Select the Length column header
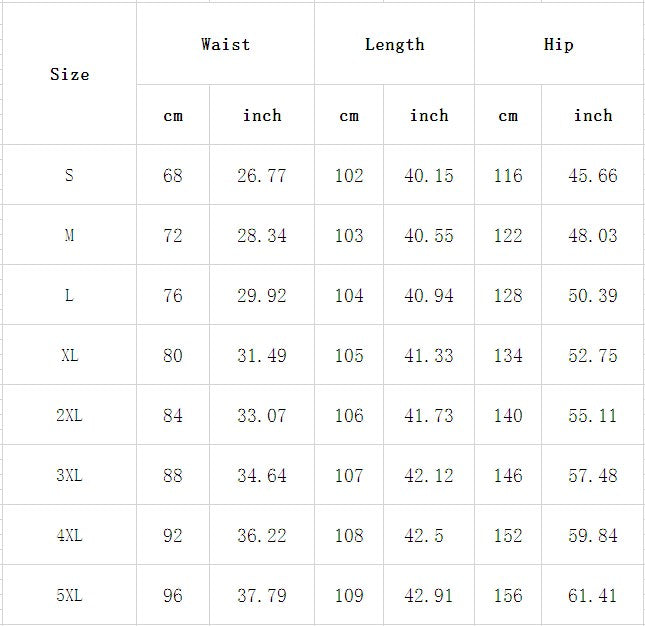Viewport: 645px width, 626px height. pyautogui.click(x=394, y=44)
